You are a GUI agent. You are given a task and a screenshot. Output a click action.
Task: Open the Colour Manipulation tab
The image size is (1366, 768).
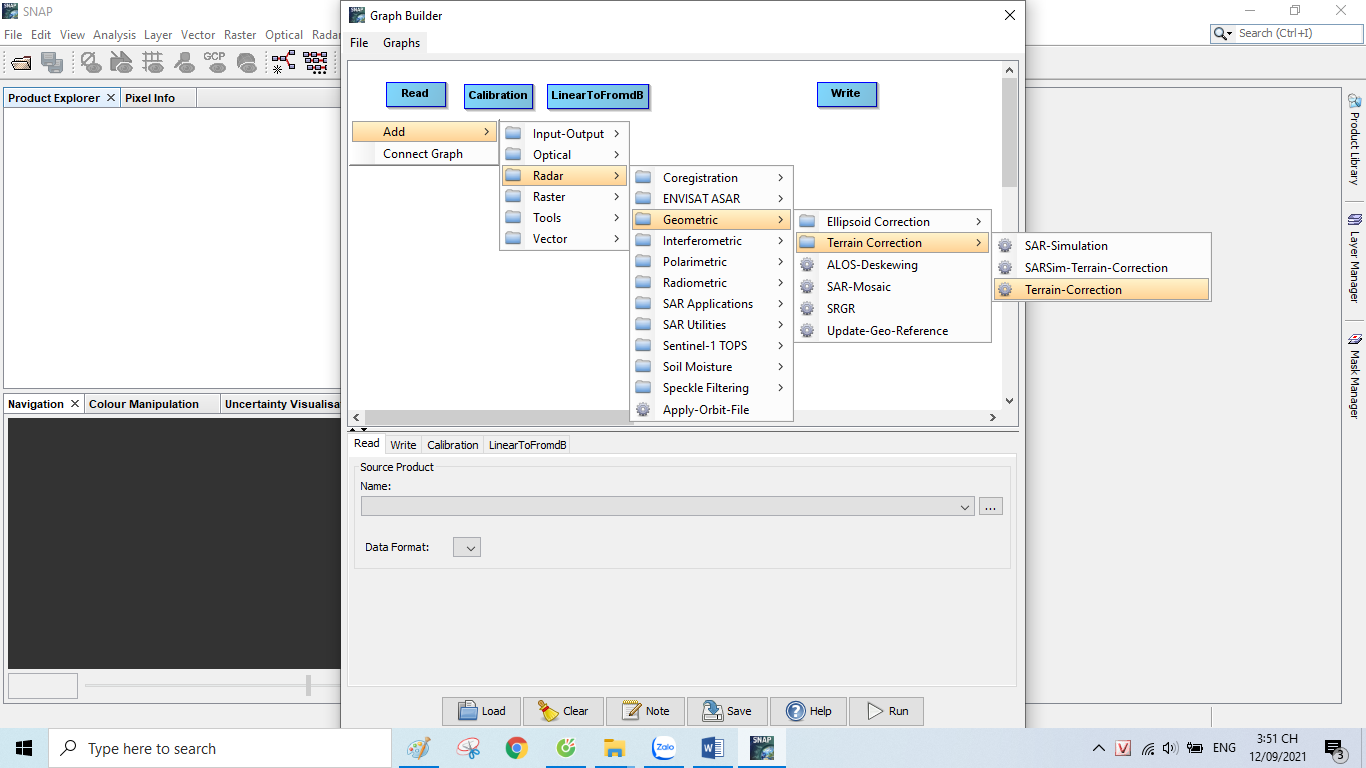click(x=144, y=404)
